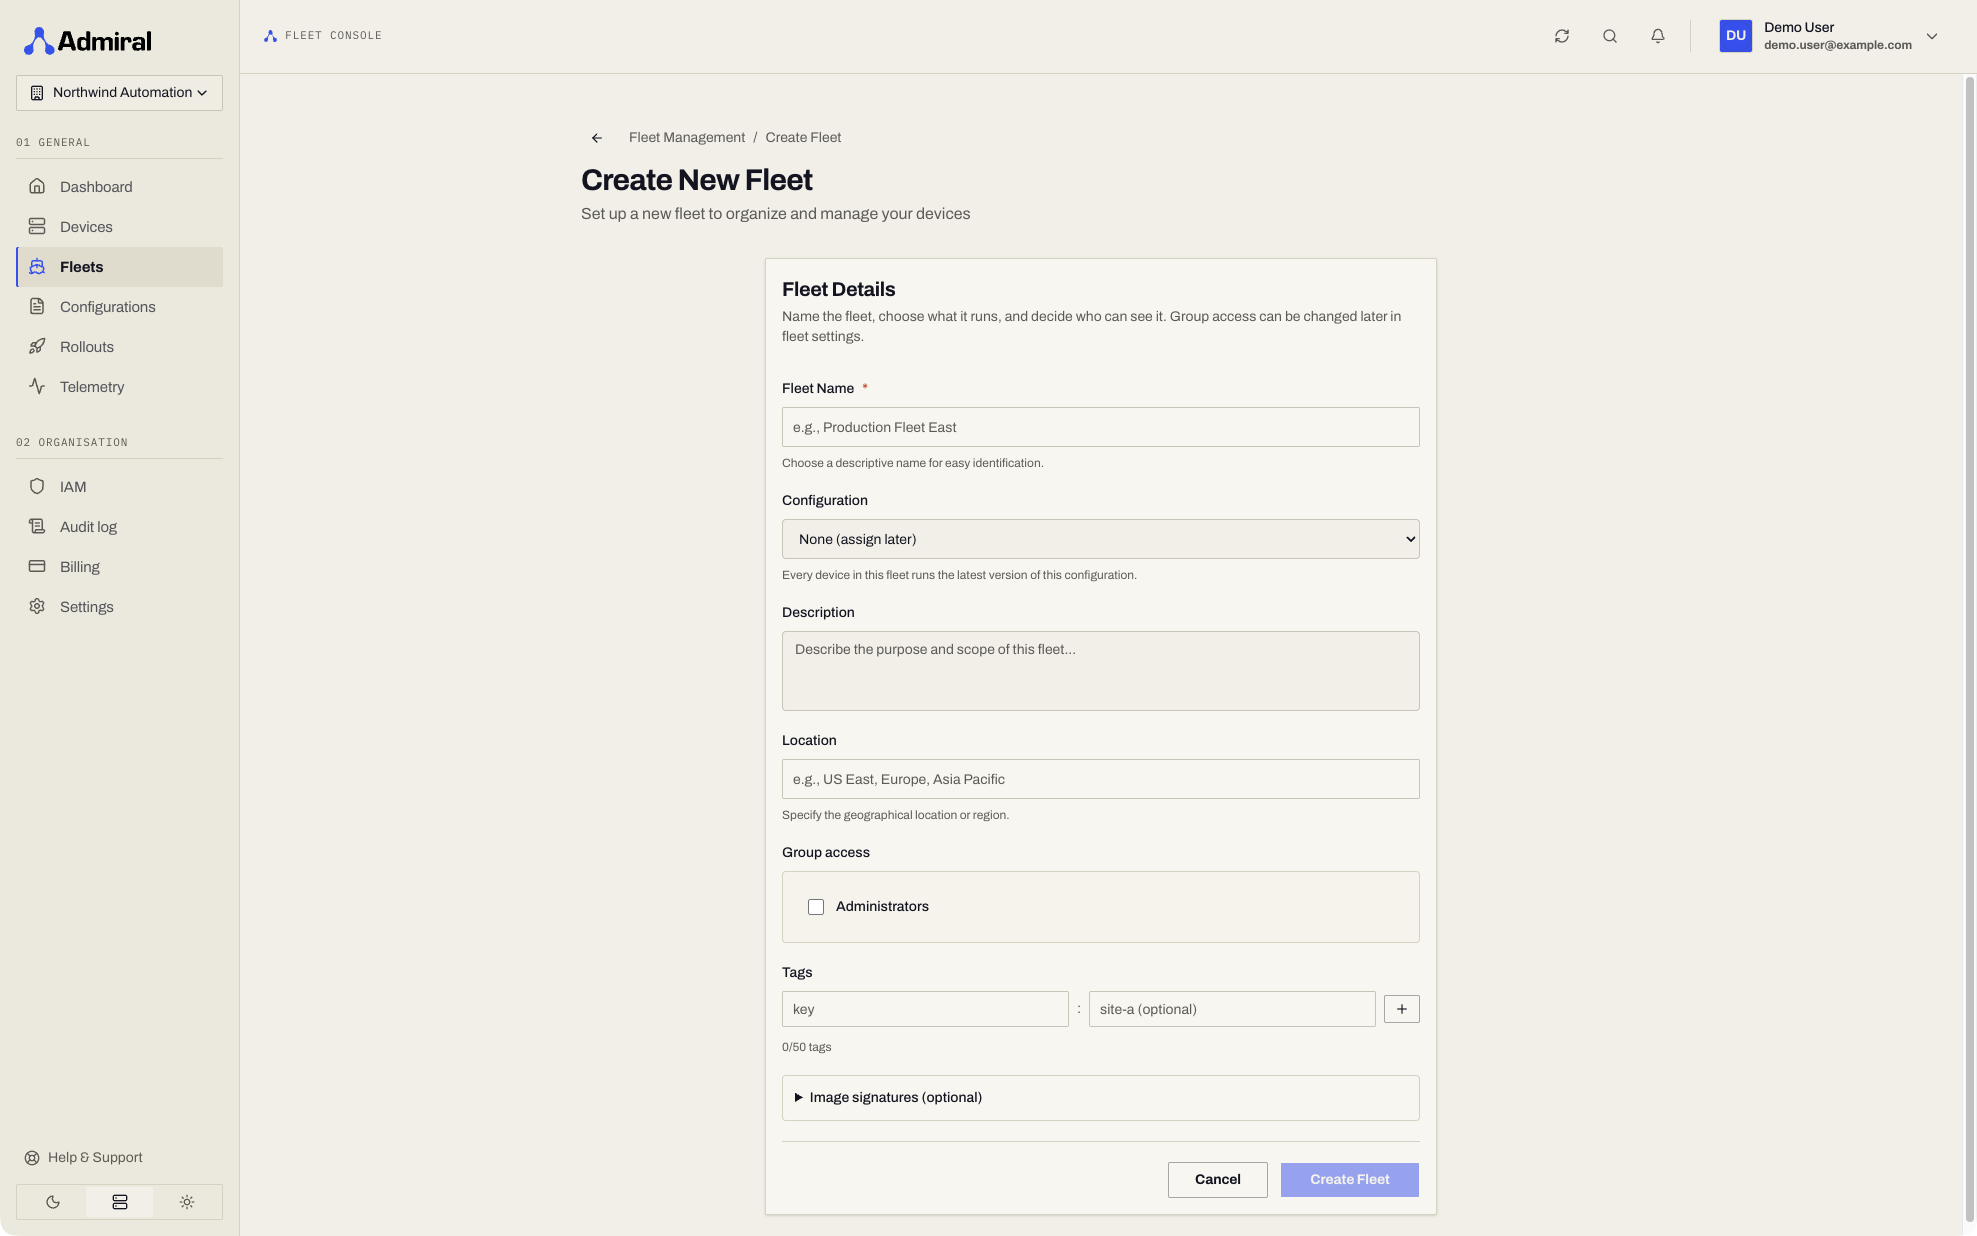Go to Billing page
This screenshot has width=1977, height=1236.
[120, 567]
